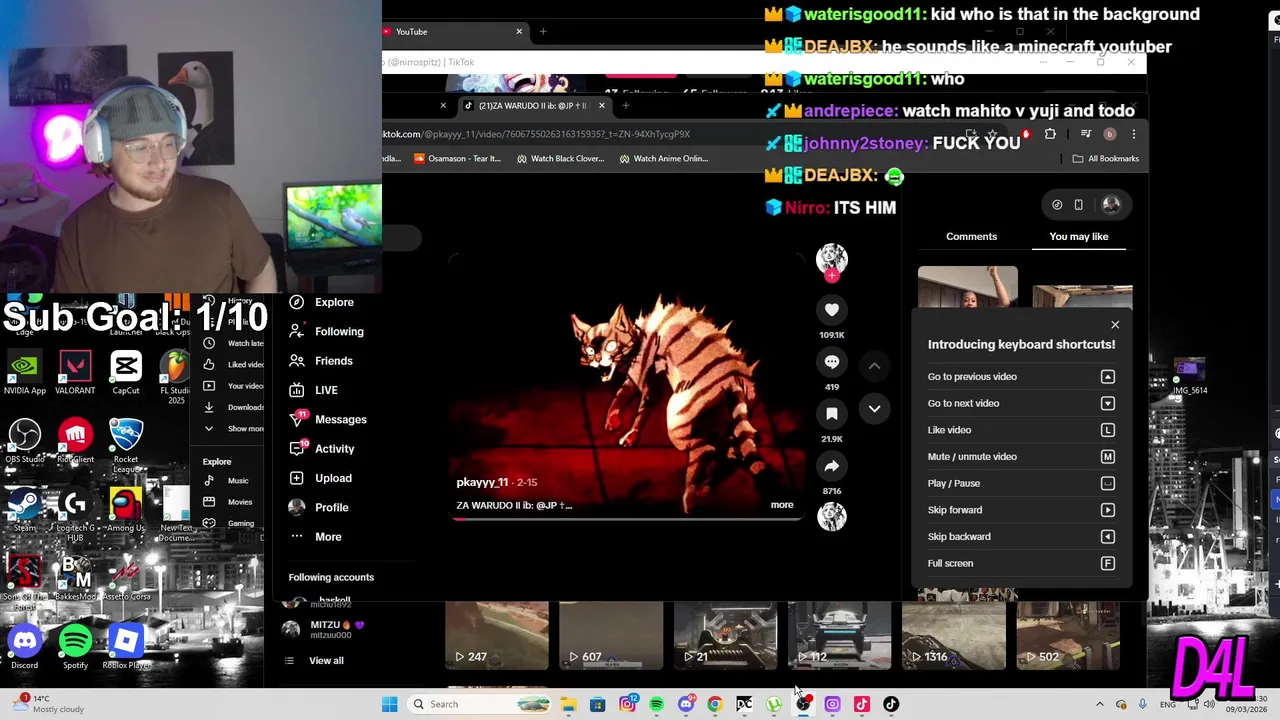Open the CapCut desktop shortcut
This screenshot has width=1280, height=720.
[x=126, y=372]
